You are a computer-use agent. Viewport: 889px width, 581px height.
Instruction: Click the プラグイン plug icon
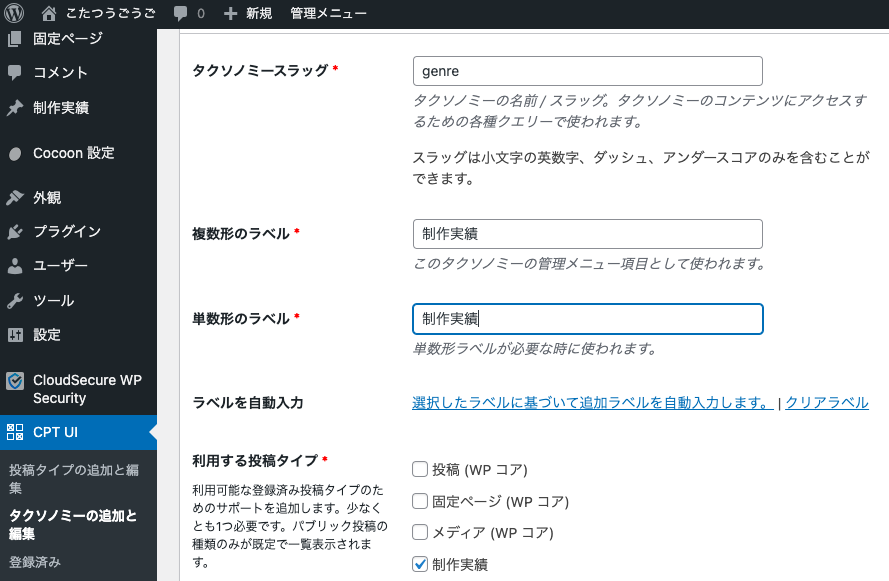(15, 232)
